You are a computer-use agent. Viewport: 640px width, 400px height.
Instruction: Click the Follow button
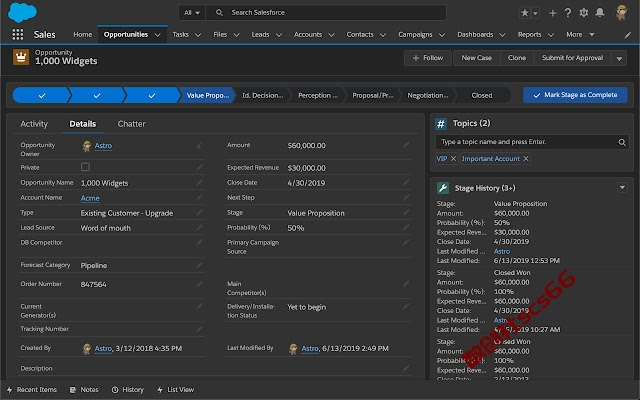pos(428,58)
